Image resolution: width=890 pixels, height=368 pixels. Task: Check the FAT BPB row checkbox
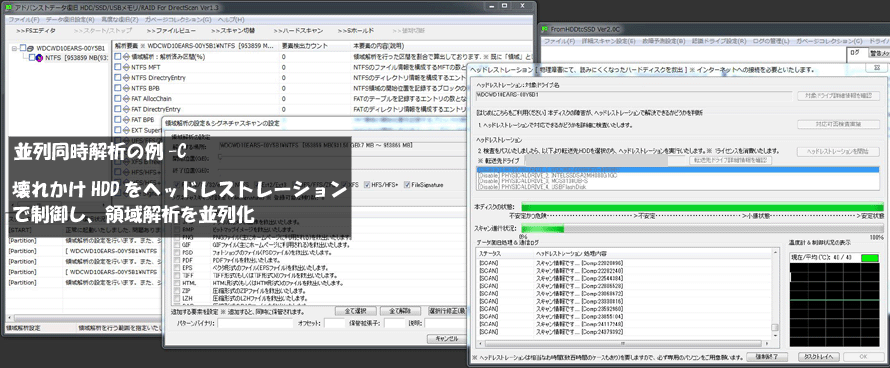(x=117, y=120)
